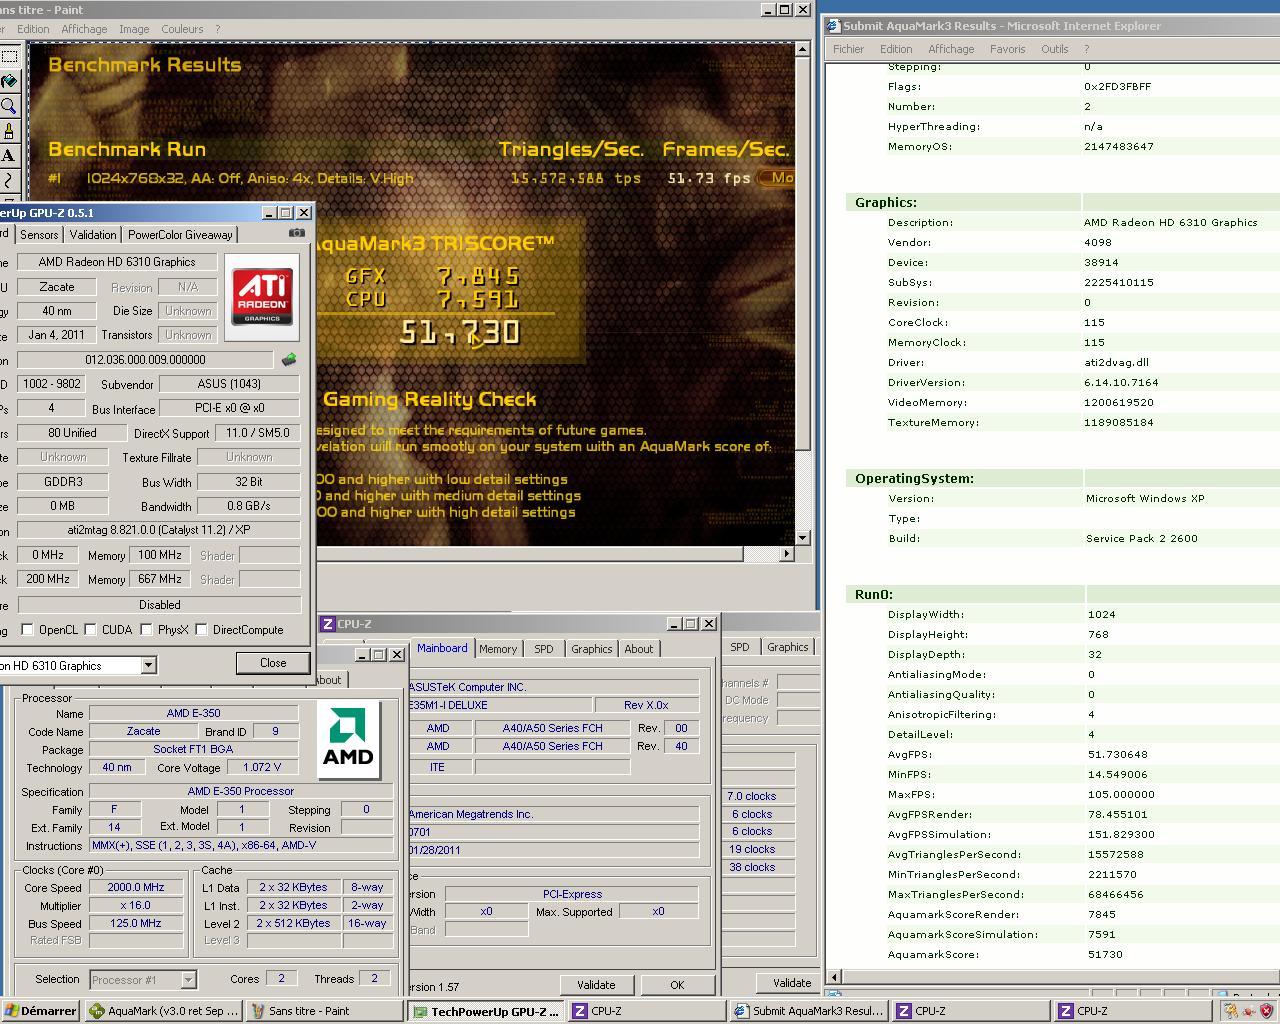Click the BIOS save icon in GPU-Z
The height and width of the screenshot is (1024, 1280).
coord(289,360)
